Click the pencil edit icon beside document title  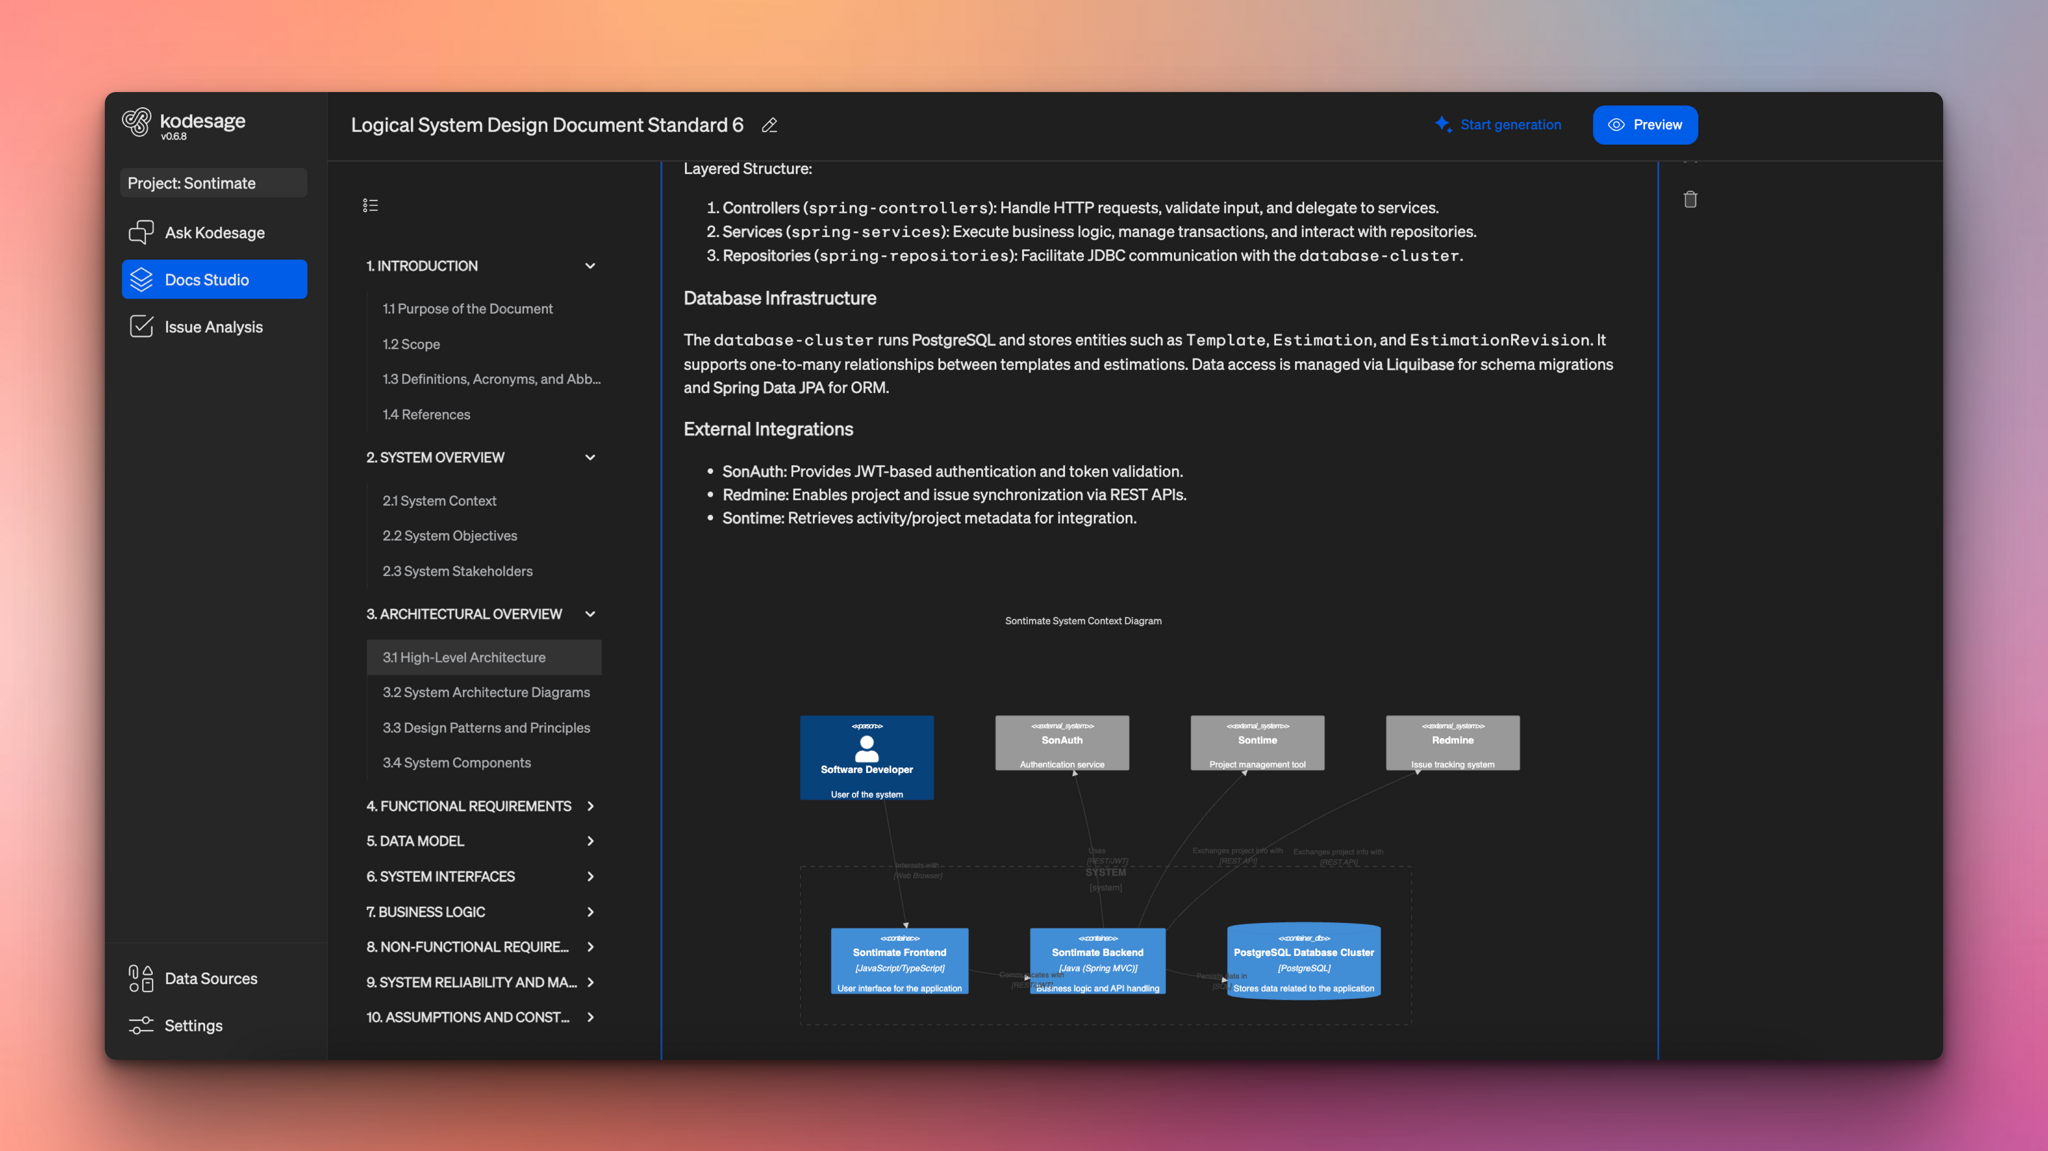click(x=769, y=125)
